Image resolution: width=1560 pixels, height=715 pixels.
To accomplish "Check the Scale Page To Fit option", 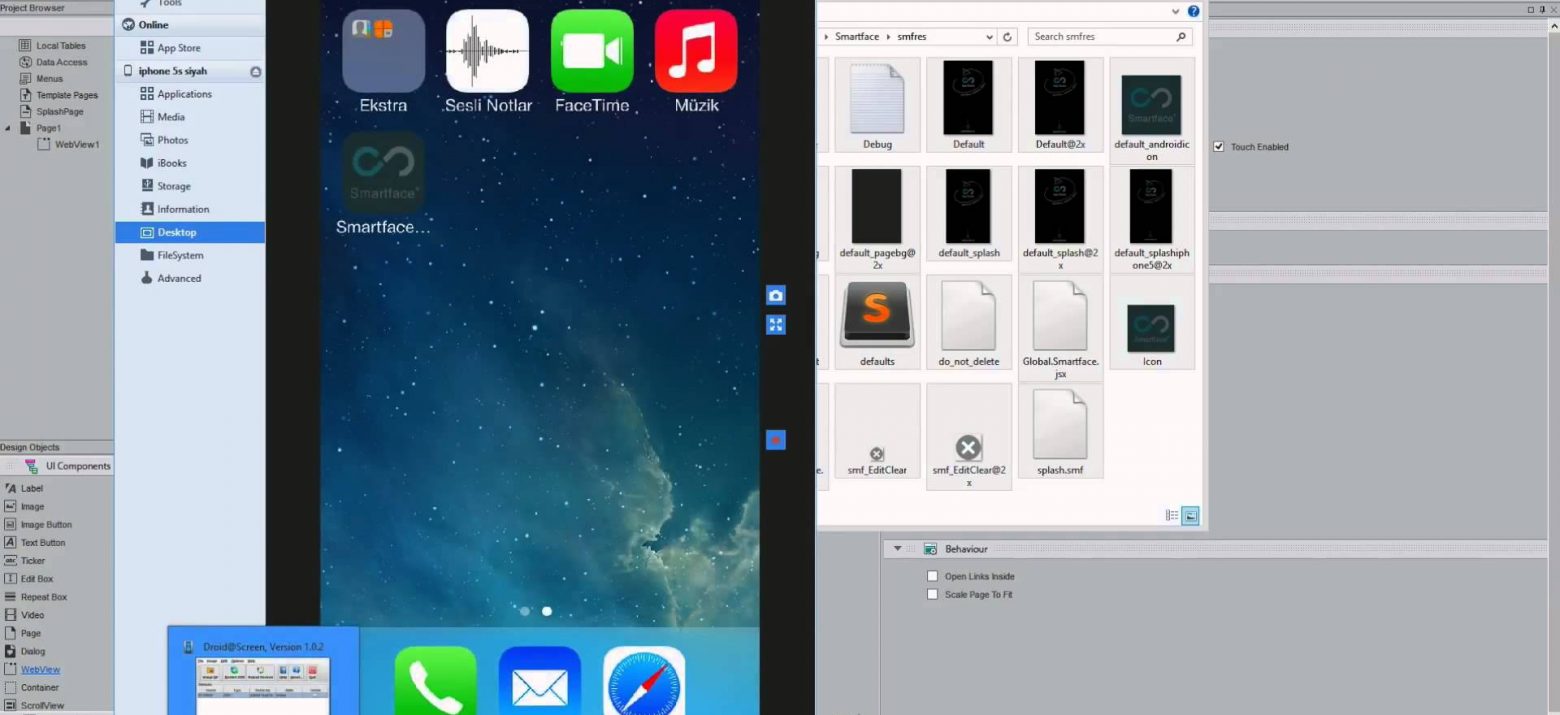I will point(932,594).
